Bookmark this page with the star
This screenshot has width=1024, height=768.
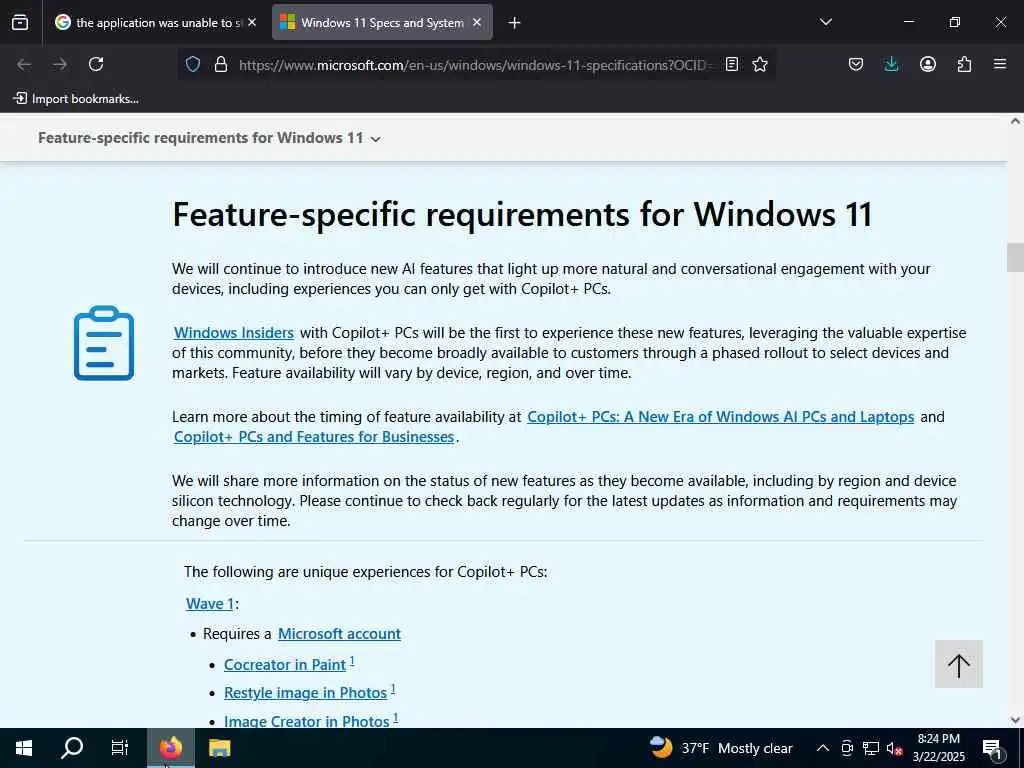pyautogui.click(x=760, y=64)
